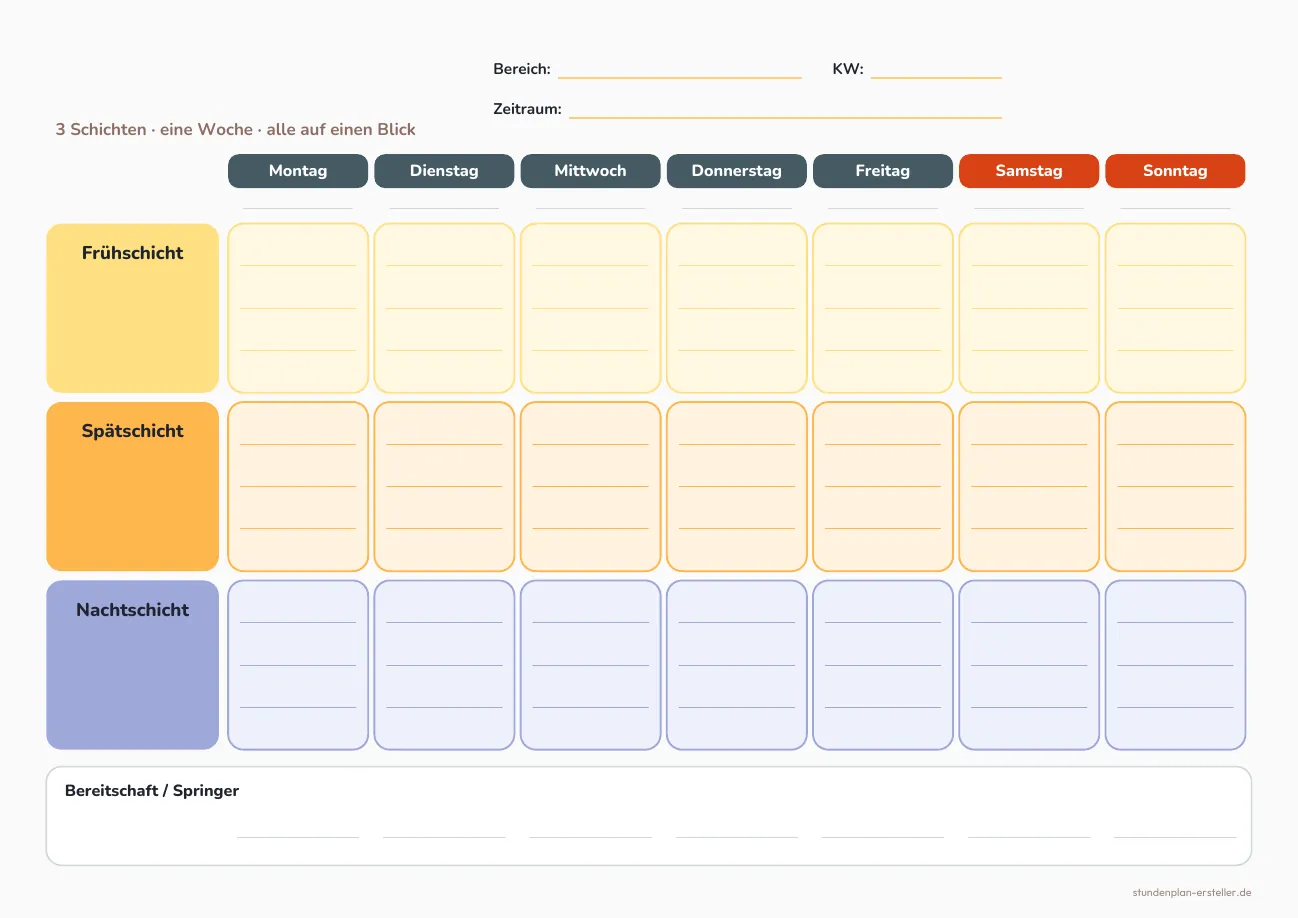Click the subtitle '3 Schichten · eine Woche'
Screen dimensions: 1298x918
click(154, 130)
